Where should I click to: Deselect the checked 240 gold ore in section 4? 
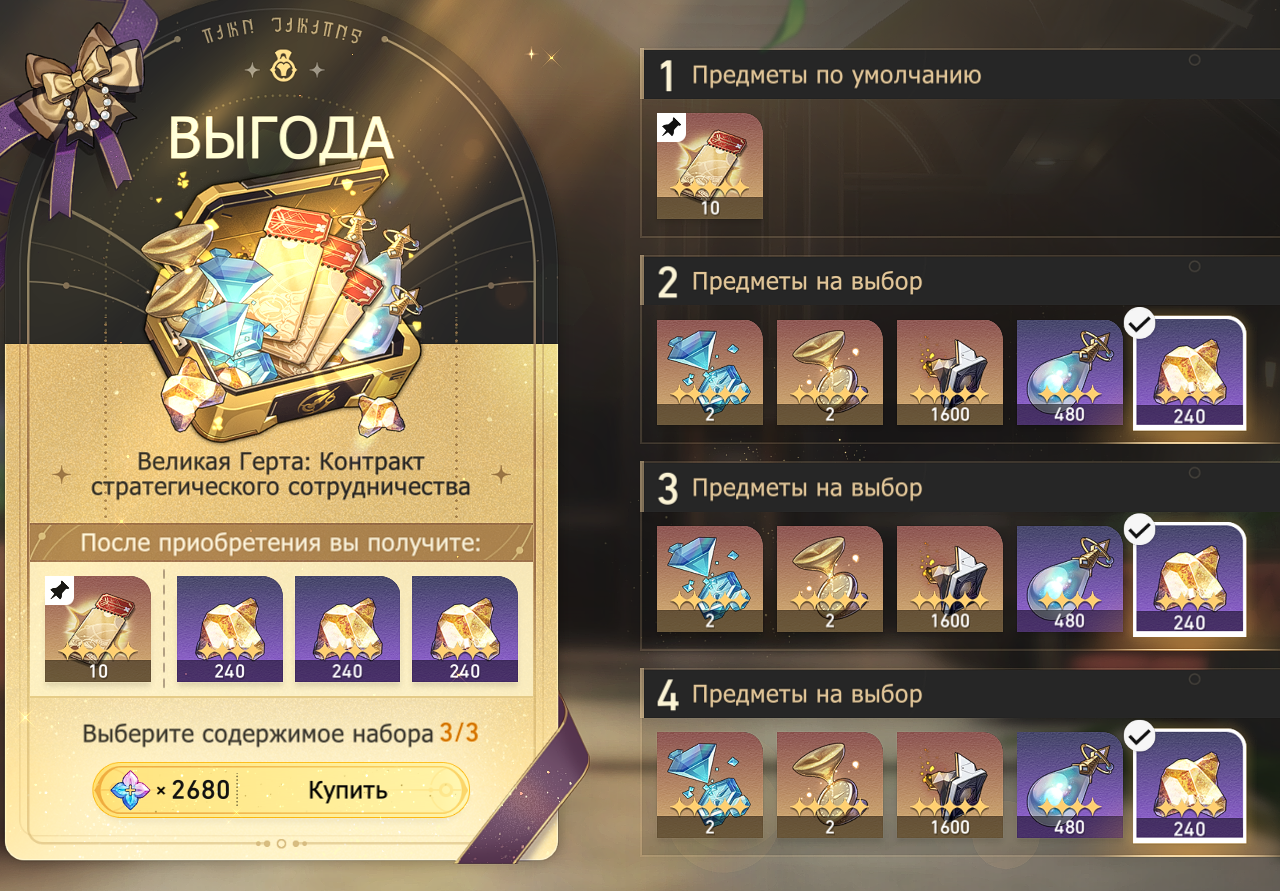1189,786
